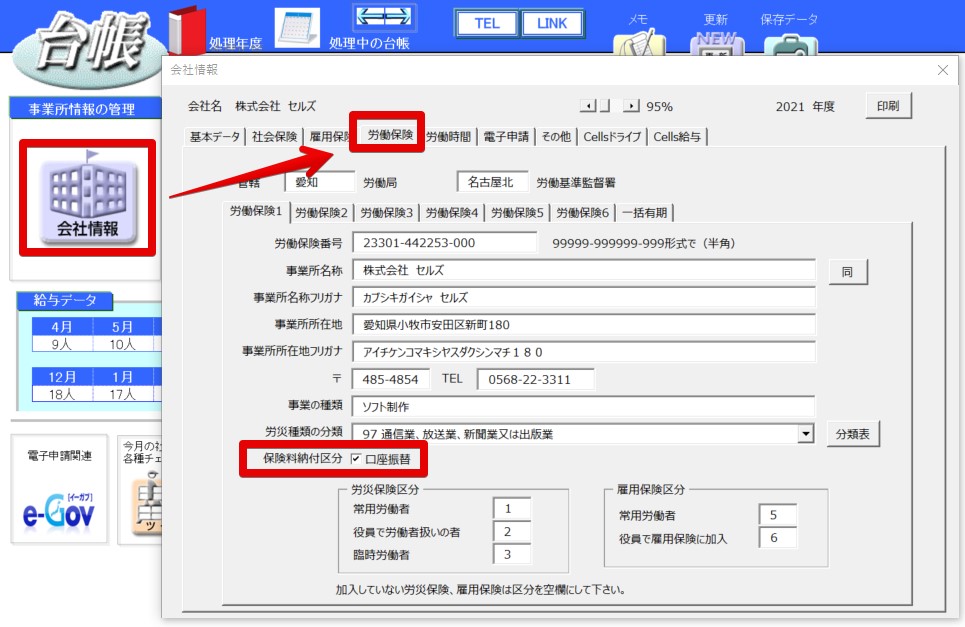Expand the 労災種類の分類 dropdown
The height and width of the screenshot is (627, 965).
tap(805, 434)
